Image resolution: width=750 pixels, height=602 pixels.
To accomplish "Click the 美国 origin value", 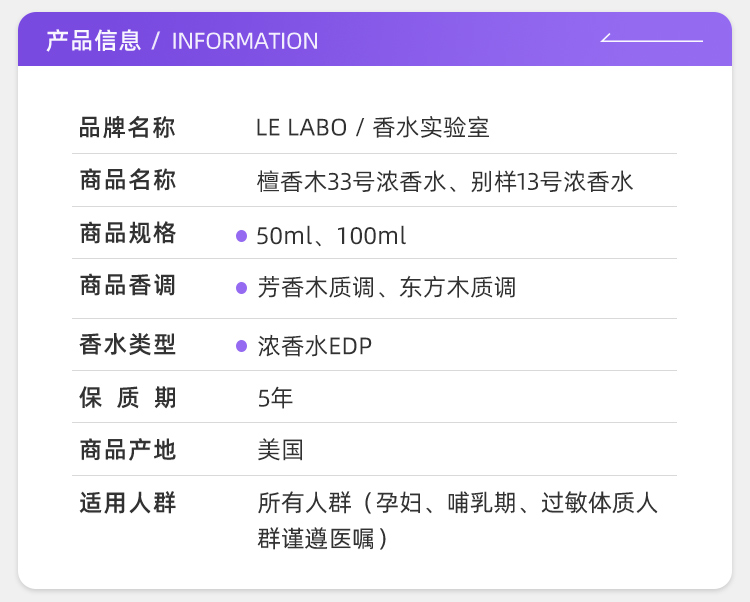I will (x=280, y=450).
